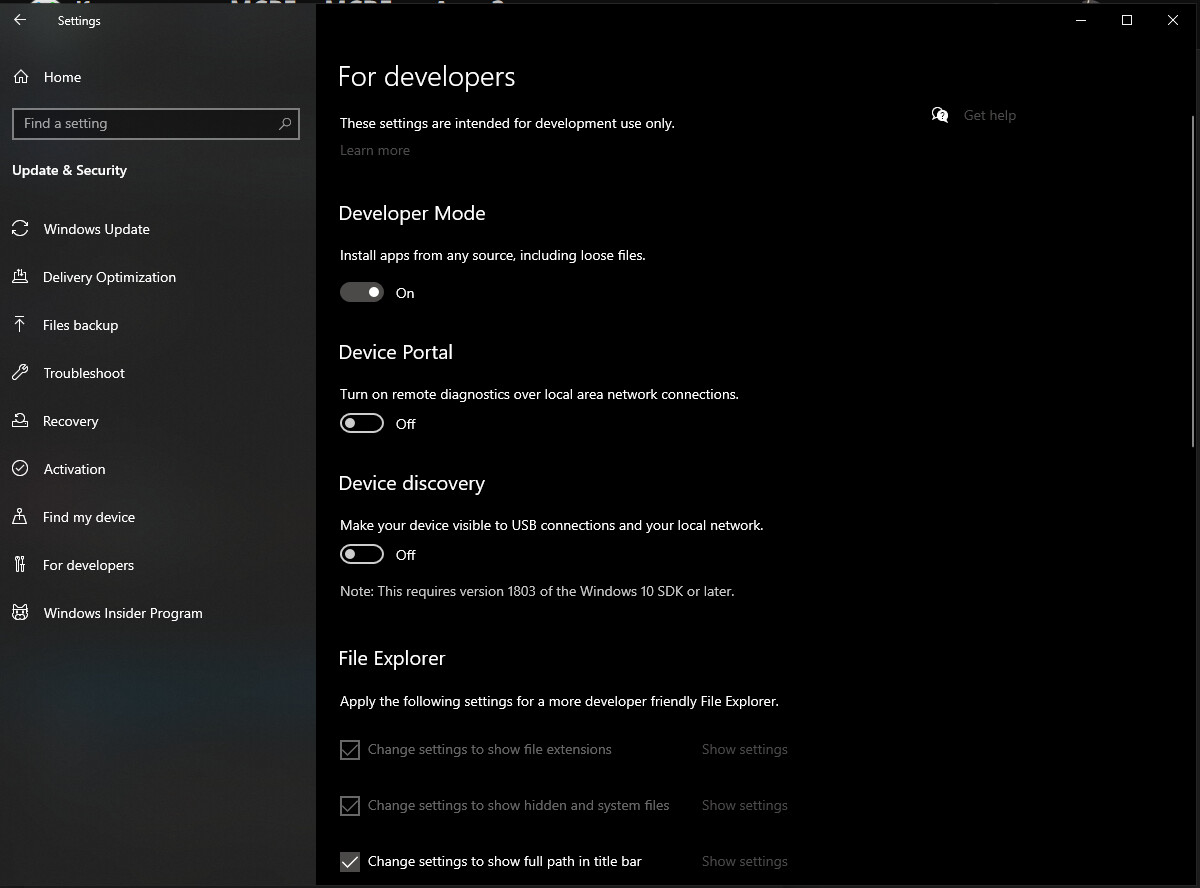Click the Find a setting search box

point(145,124)
